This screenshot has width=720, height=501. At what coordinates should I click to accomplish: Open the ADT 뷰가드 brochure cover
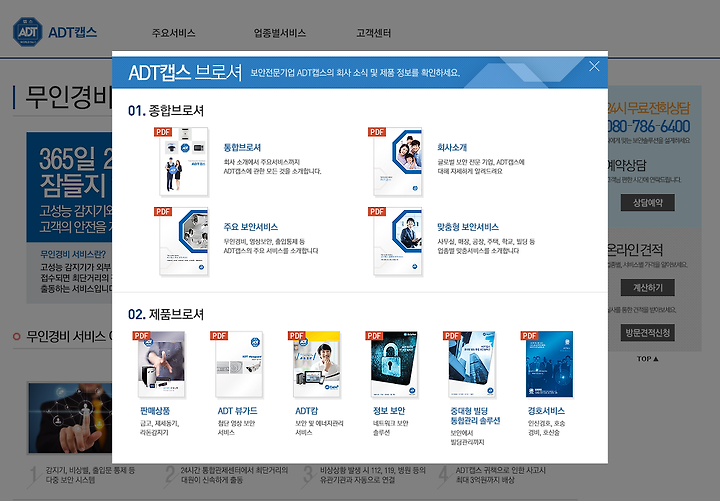tap(239, 364)
